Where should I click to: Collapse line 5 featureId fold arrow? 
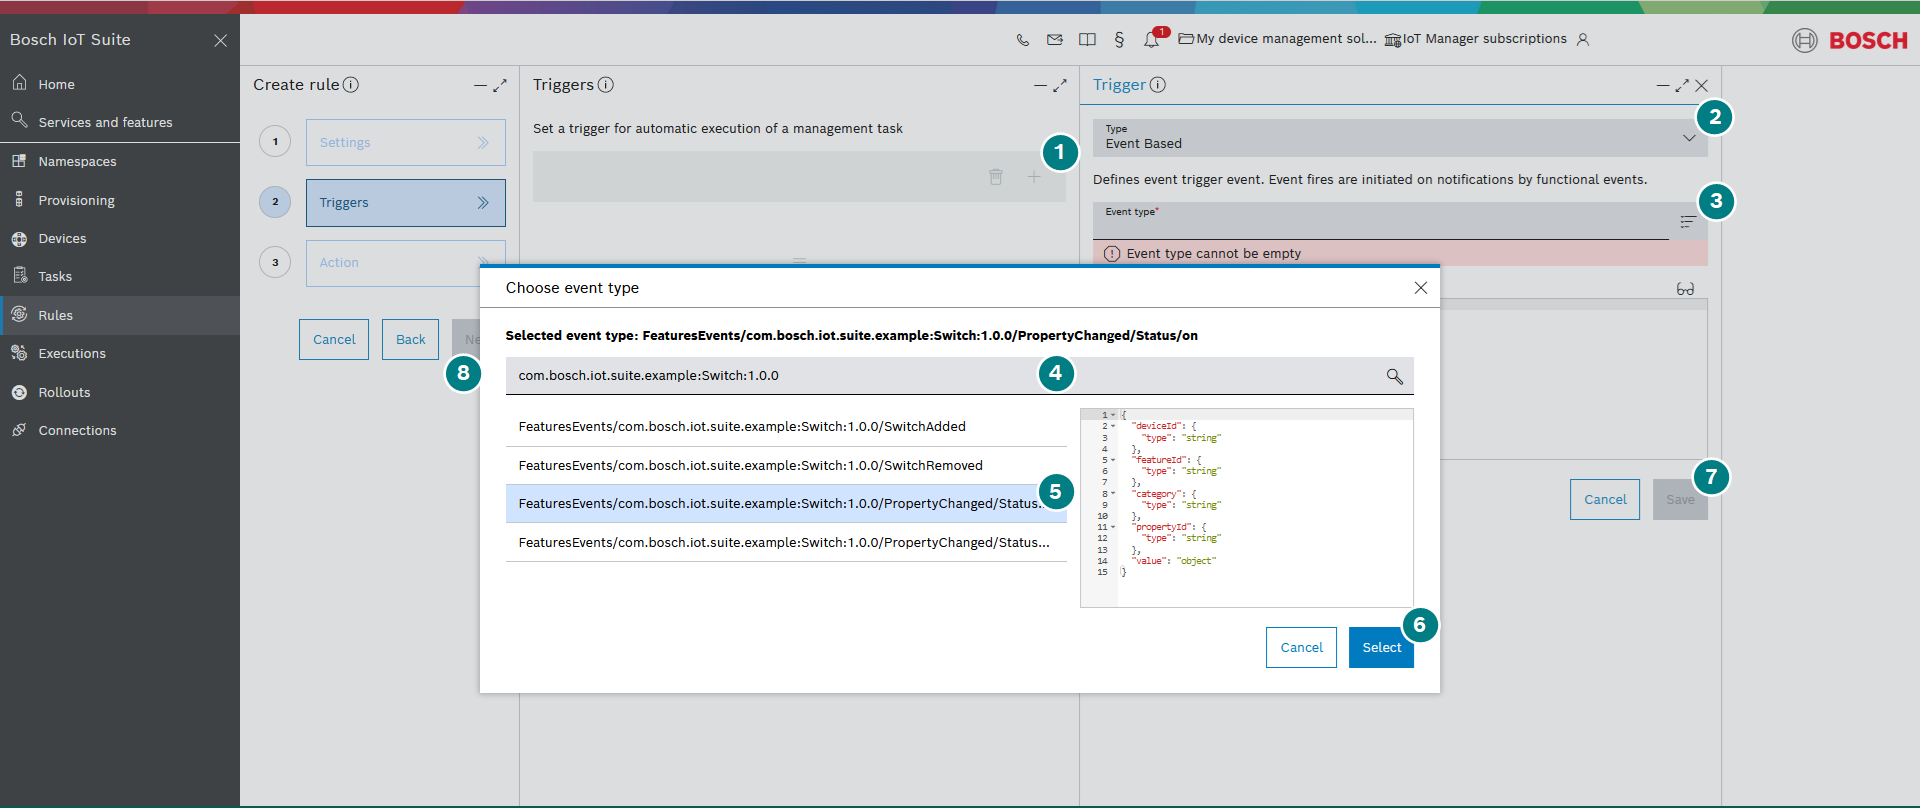tap(1113, 460)
